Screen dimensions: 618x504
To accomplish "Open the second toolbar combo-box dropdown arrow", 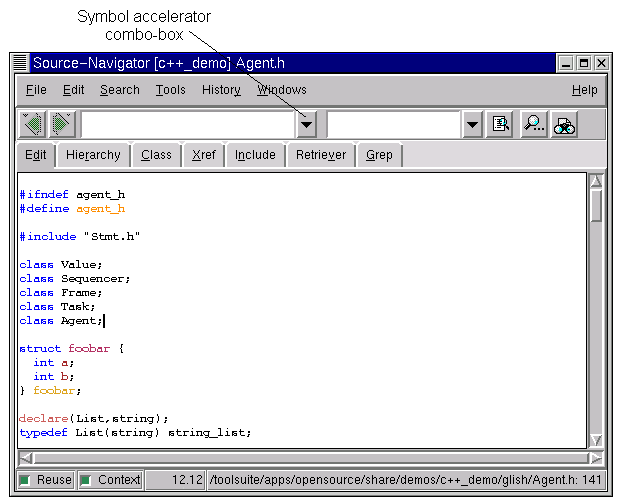I will 472,125.
